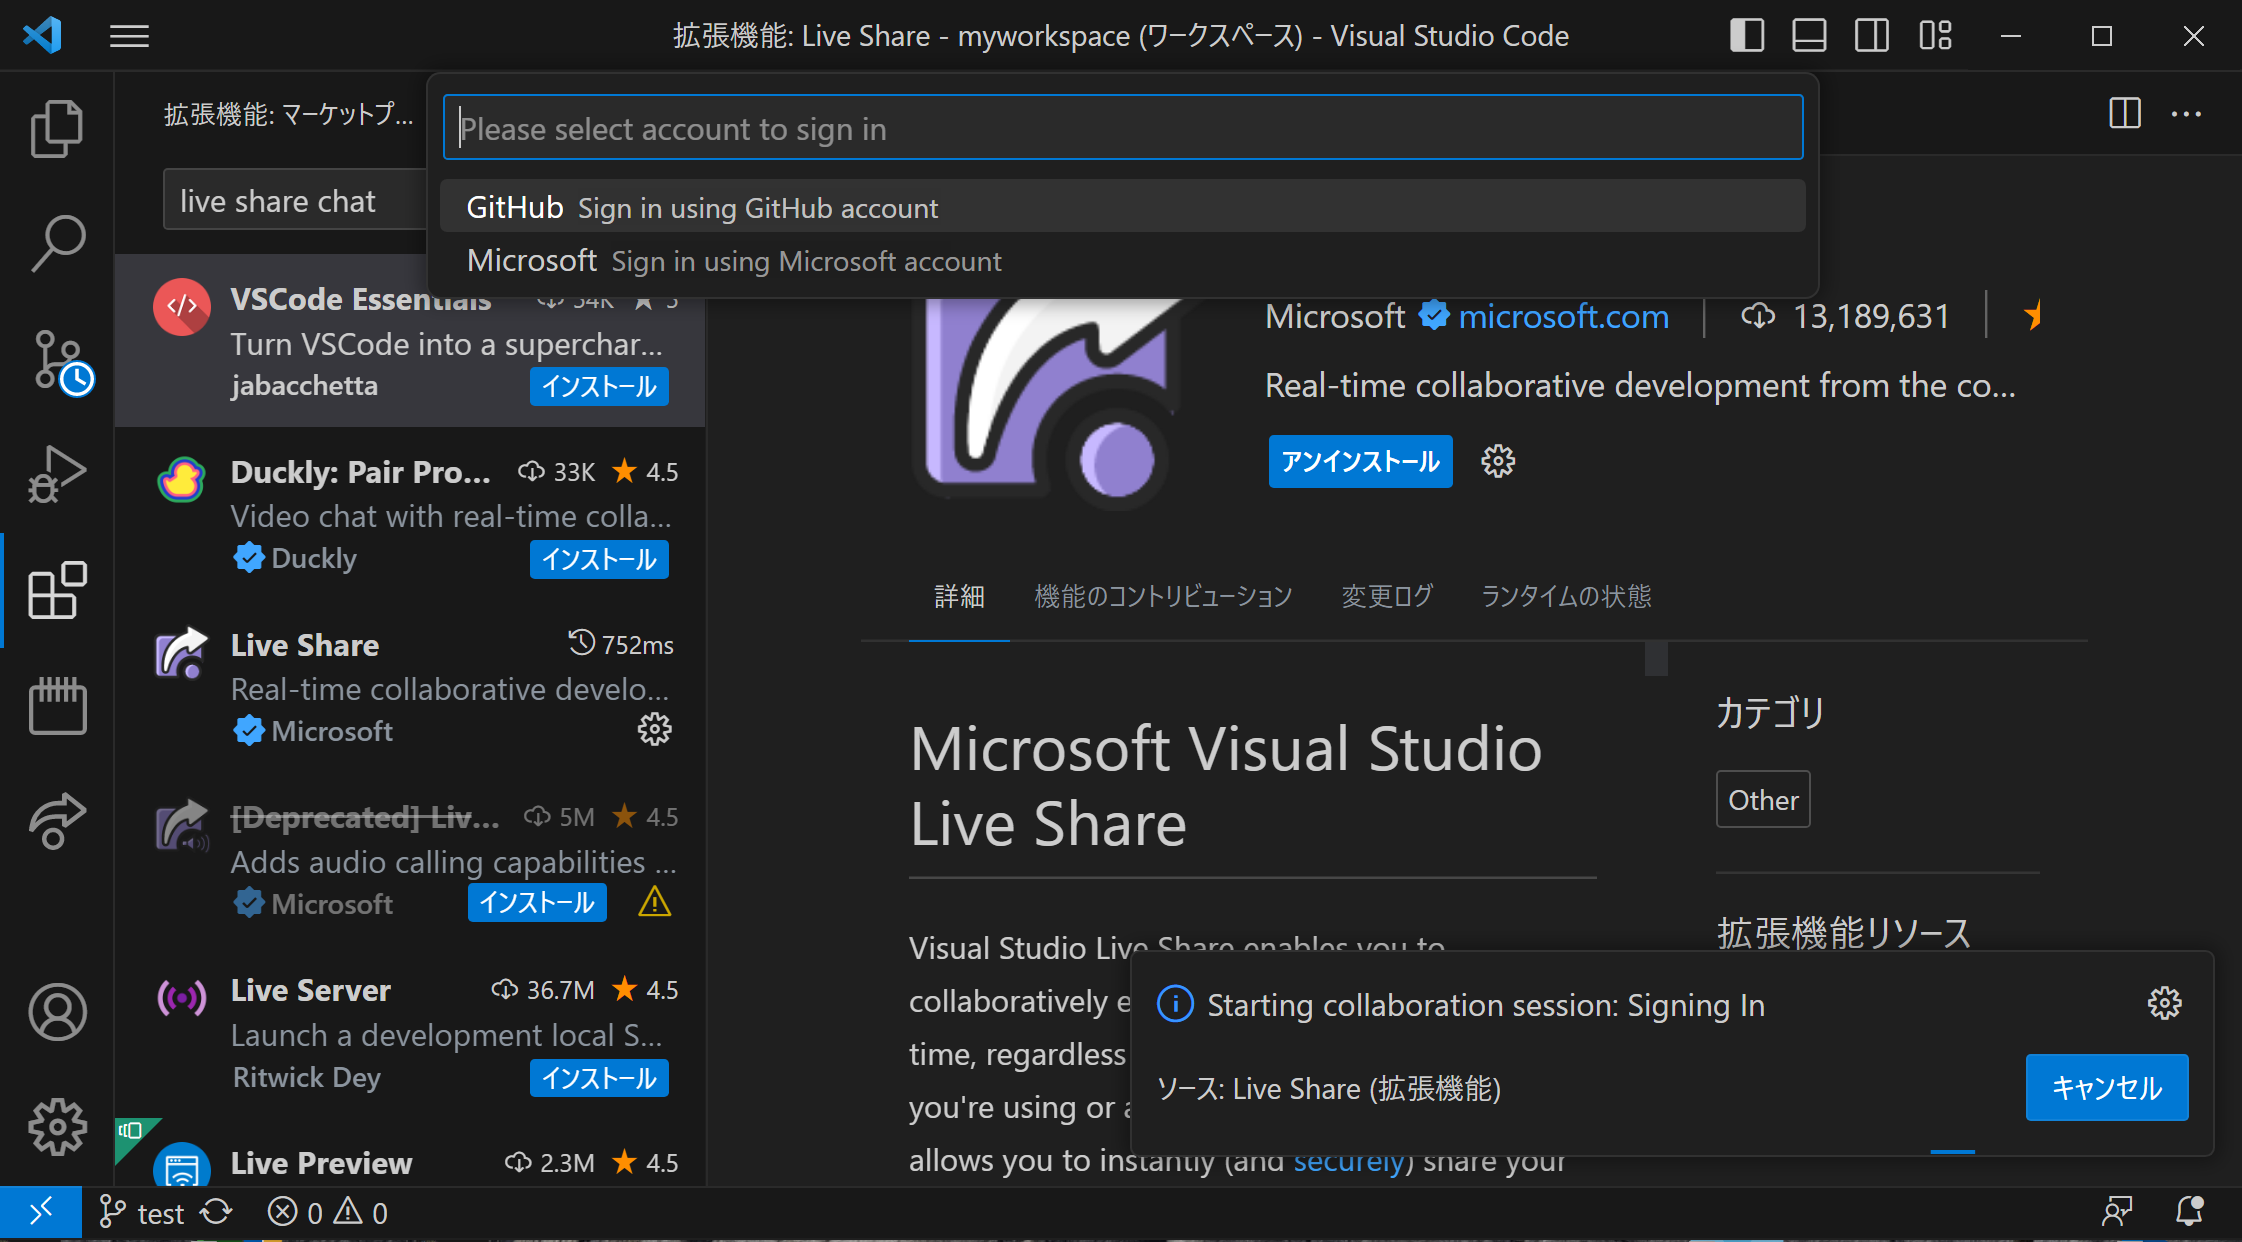
Task: Toggle the bottom panel visibility
Action: (x=1809, y=36)
